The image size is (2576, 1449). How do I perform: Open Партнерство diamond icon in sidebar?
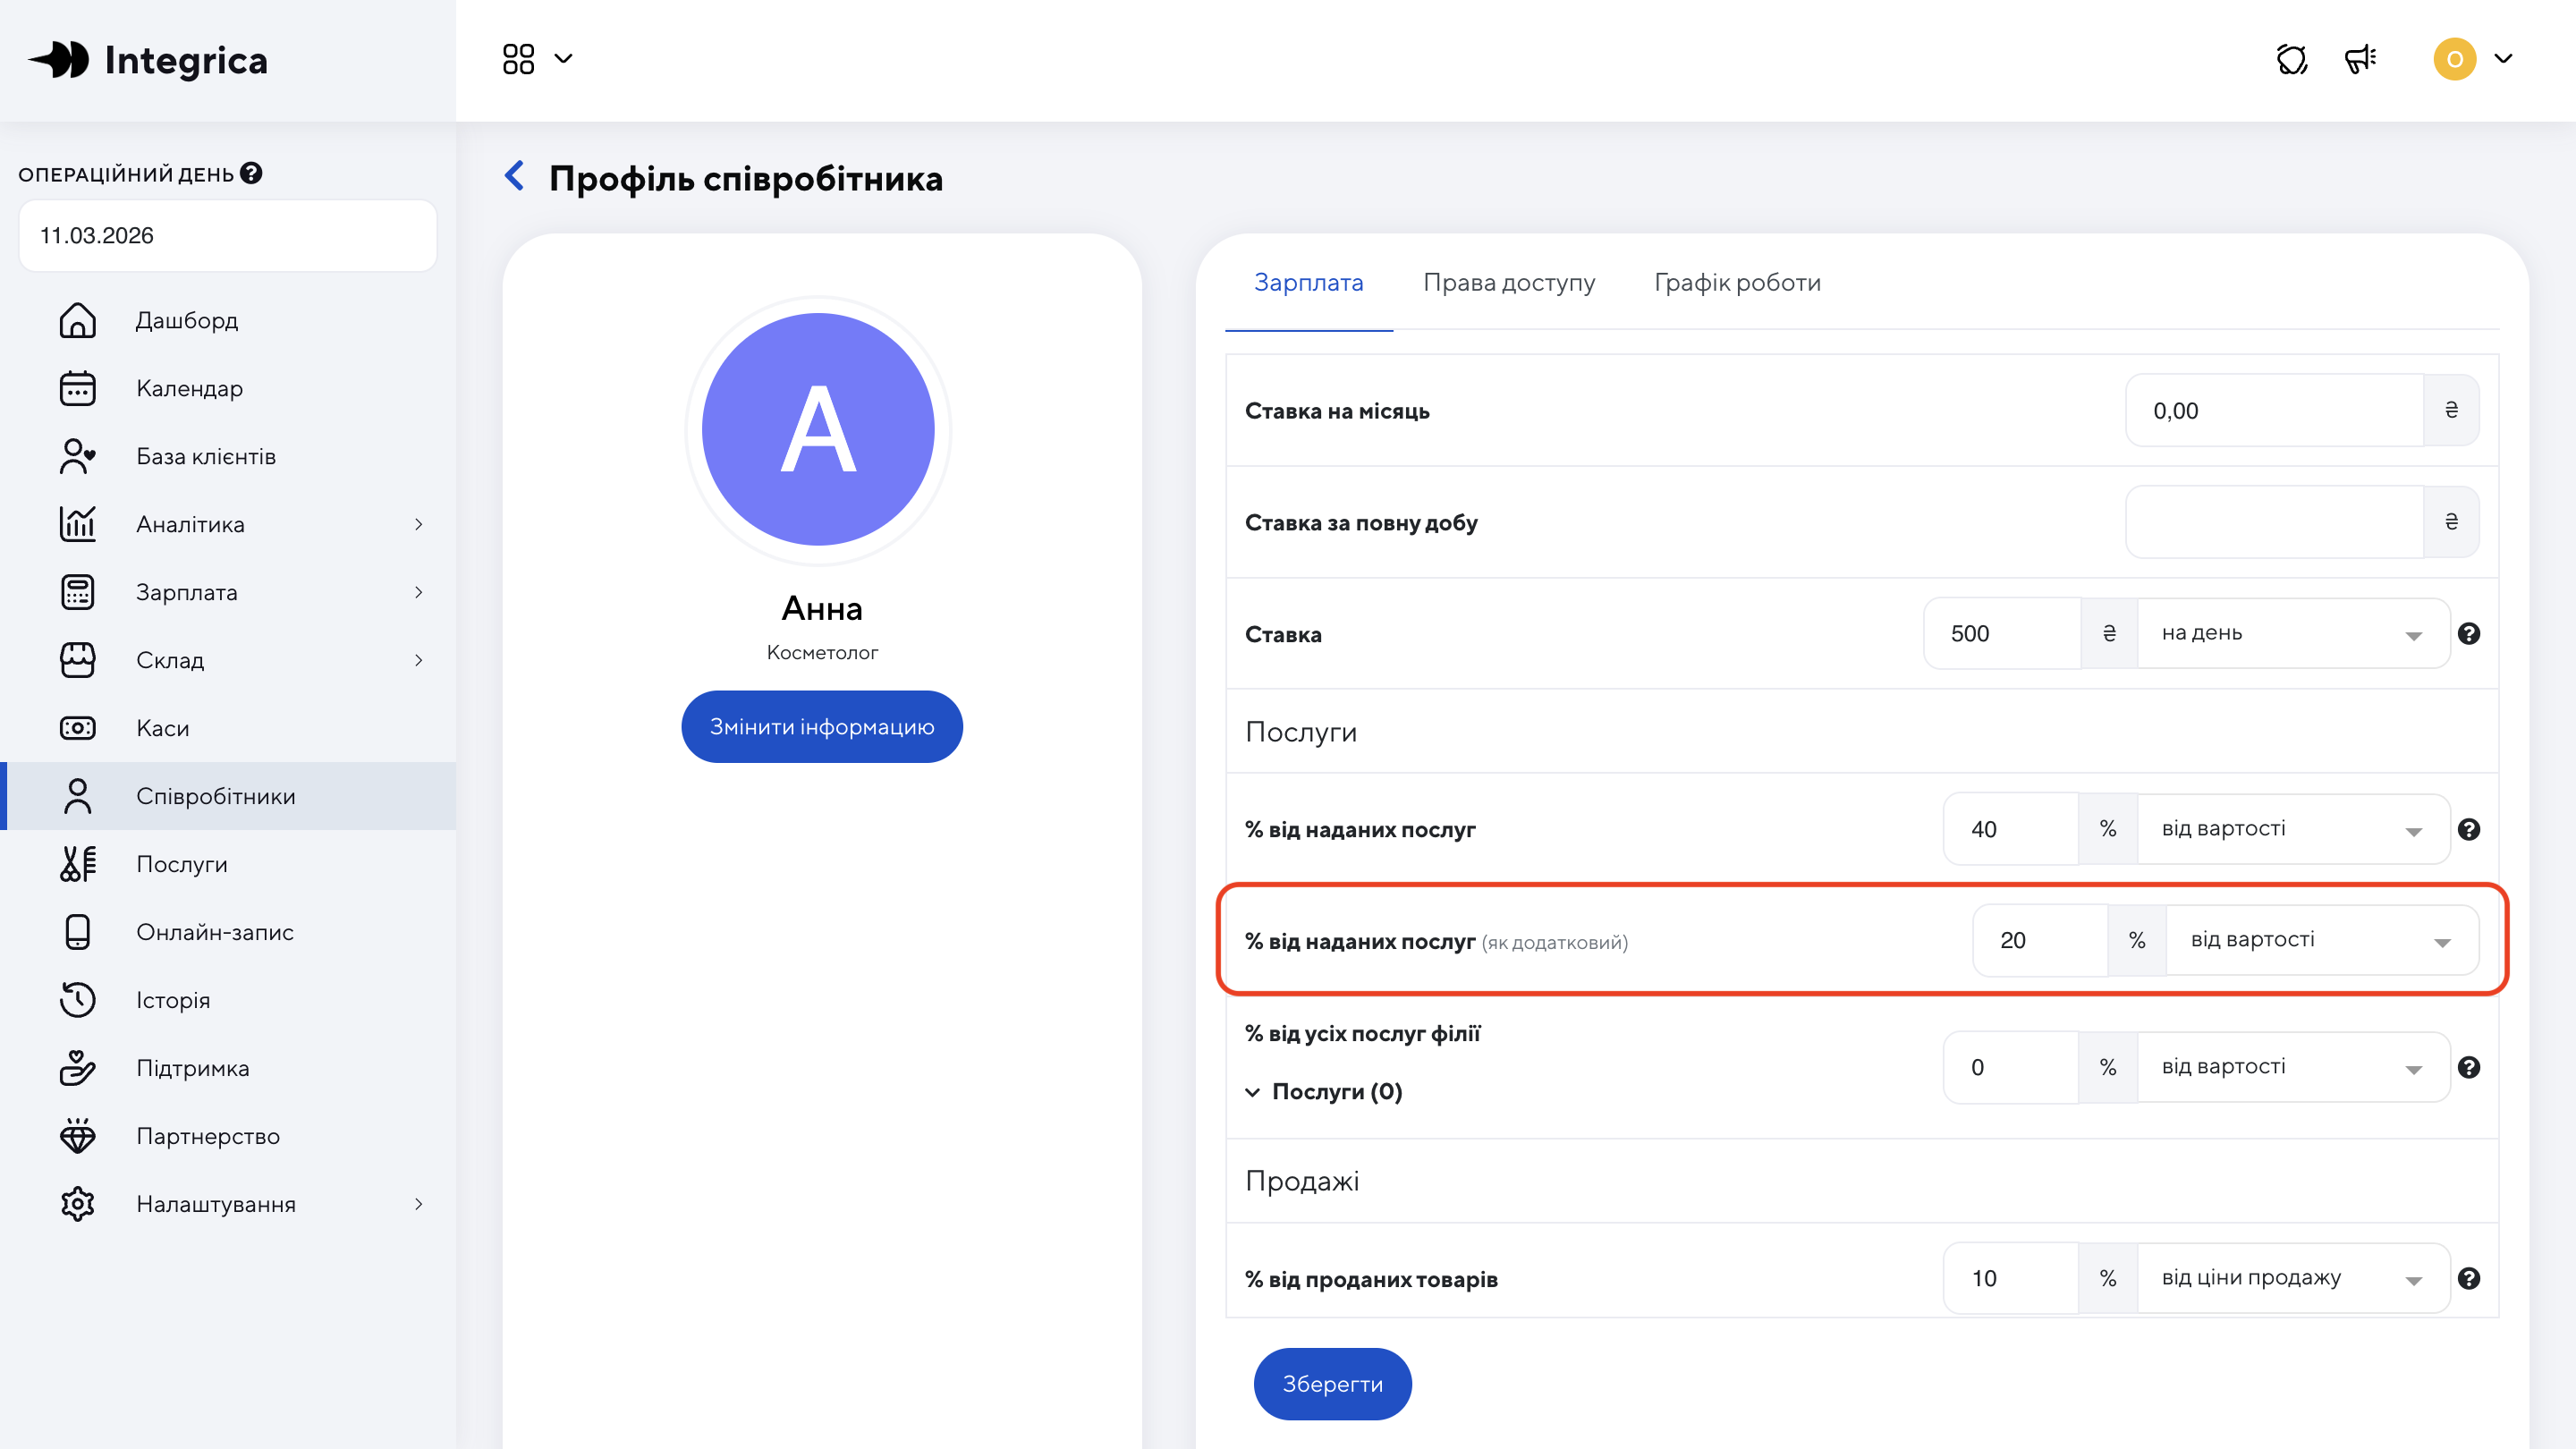click(x=78, y=1136)
